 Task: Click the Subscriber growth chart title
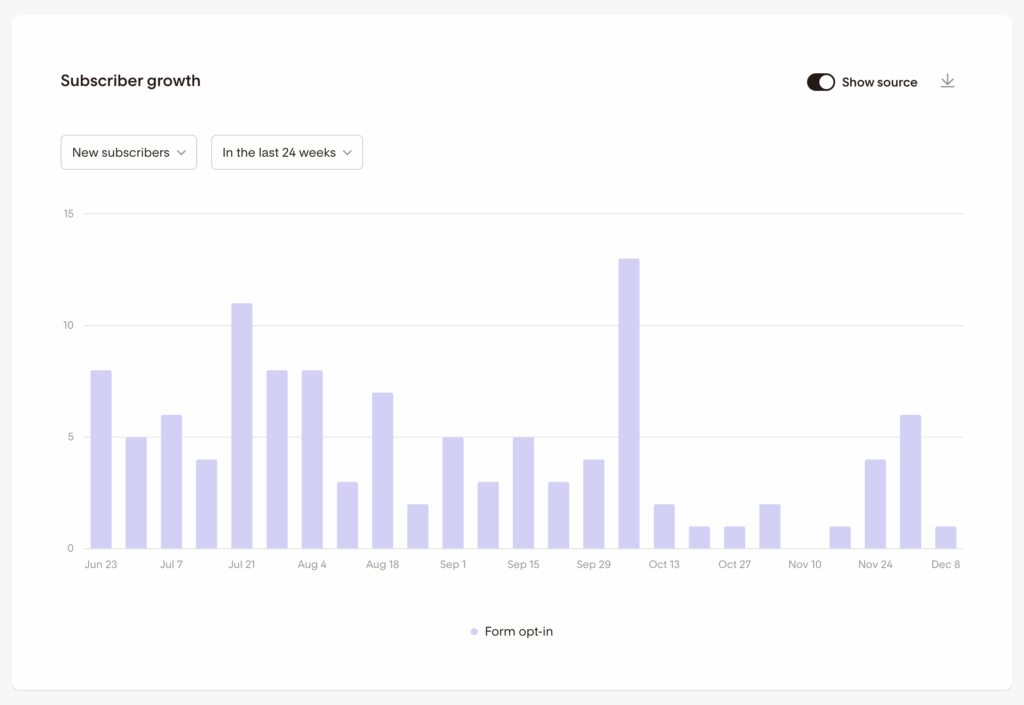[130, 80]
